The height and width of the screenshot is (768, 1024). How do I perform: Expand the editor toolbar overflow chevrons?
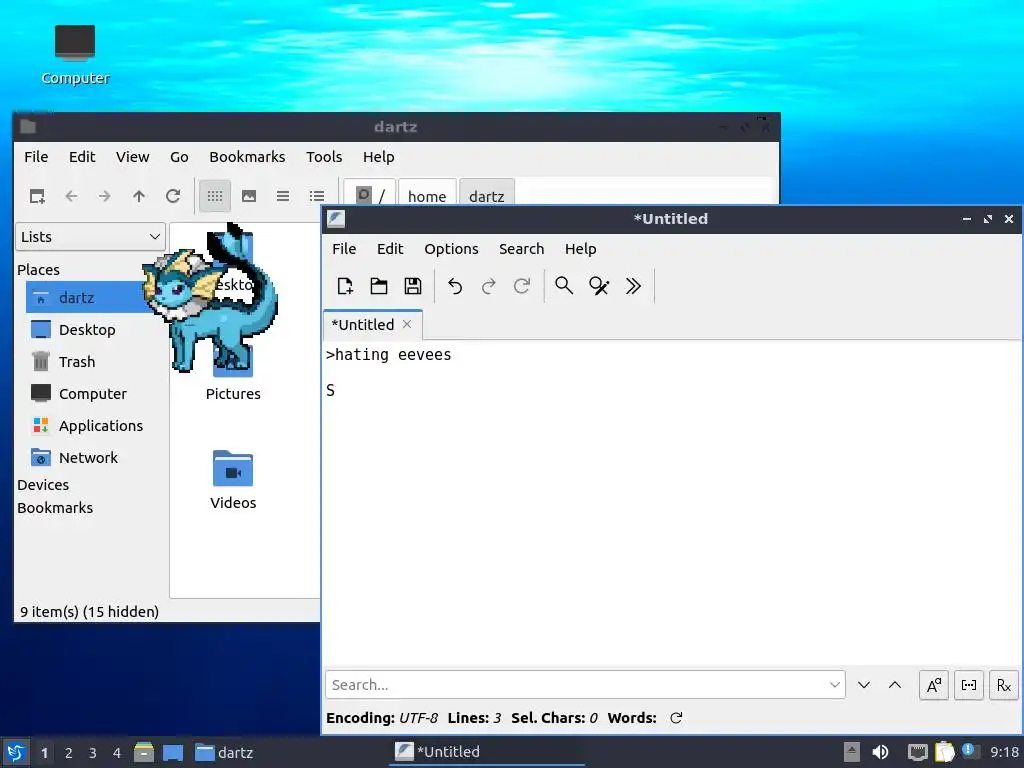[633, 286]
